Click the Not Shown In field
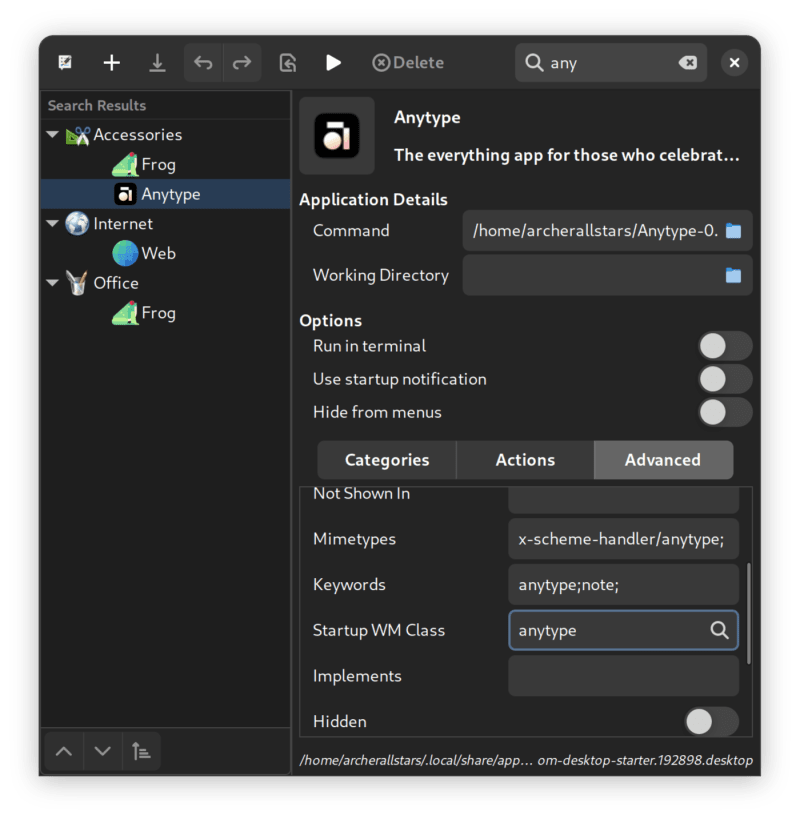800x819 pixels. click(x=623, y=500)
